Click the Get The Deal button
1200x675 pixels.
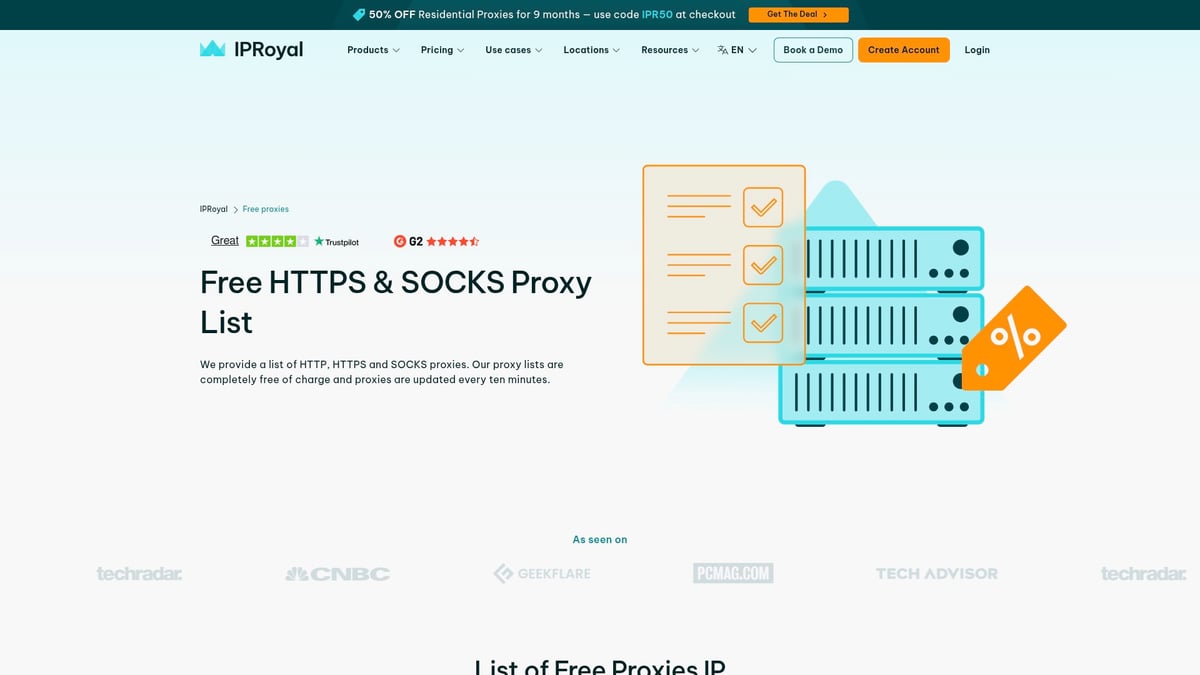click(x=797, y=14)
